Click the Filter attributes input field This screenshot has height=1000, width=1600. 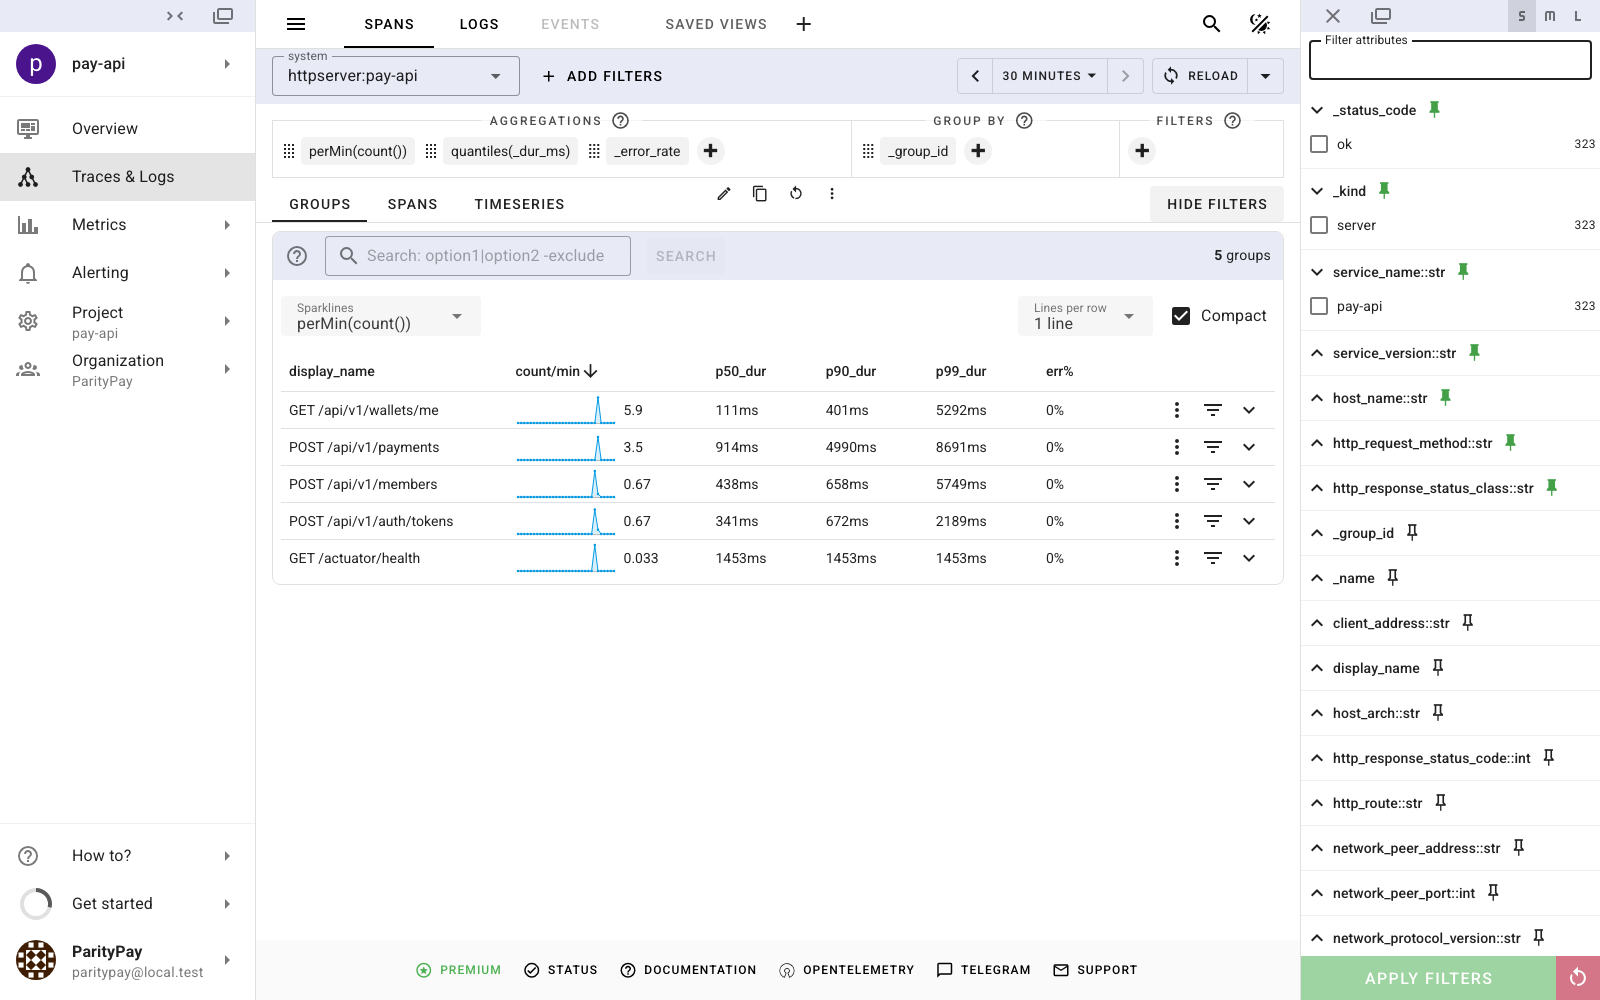[1450, 60]
